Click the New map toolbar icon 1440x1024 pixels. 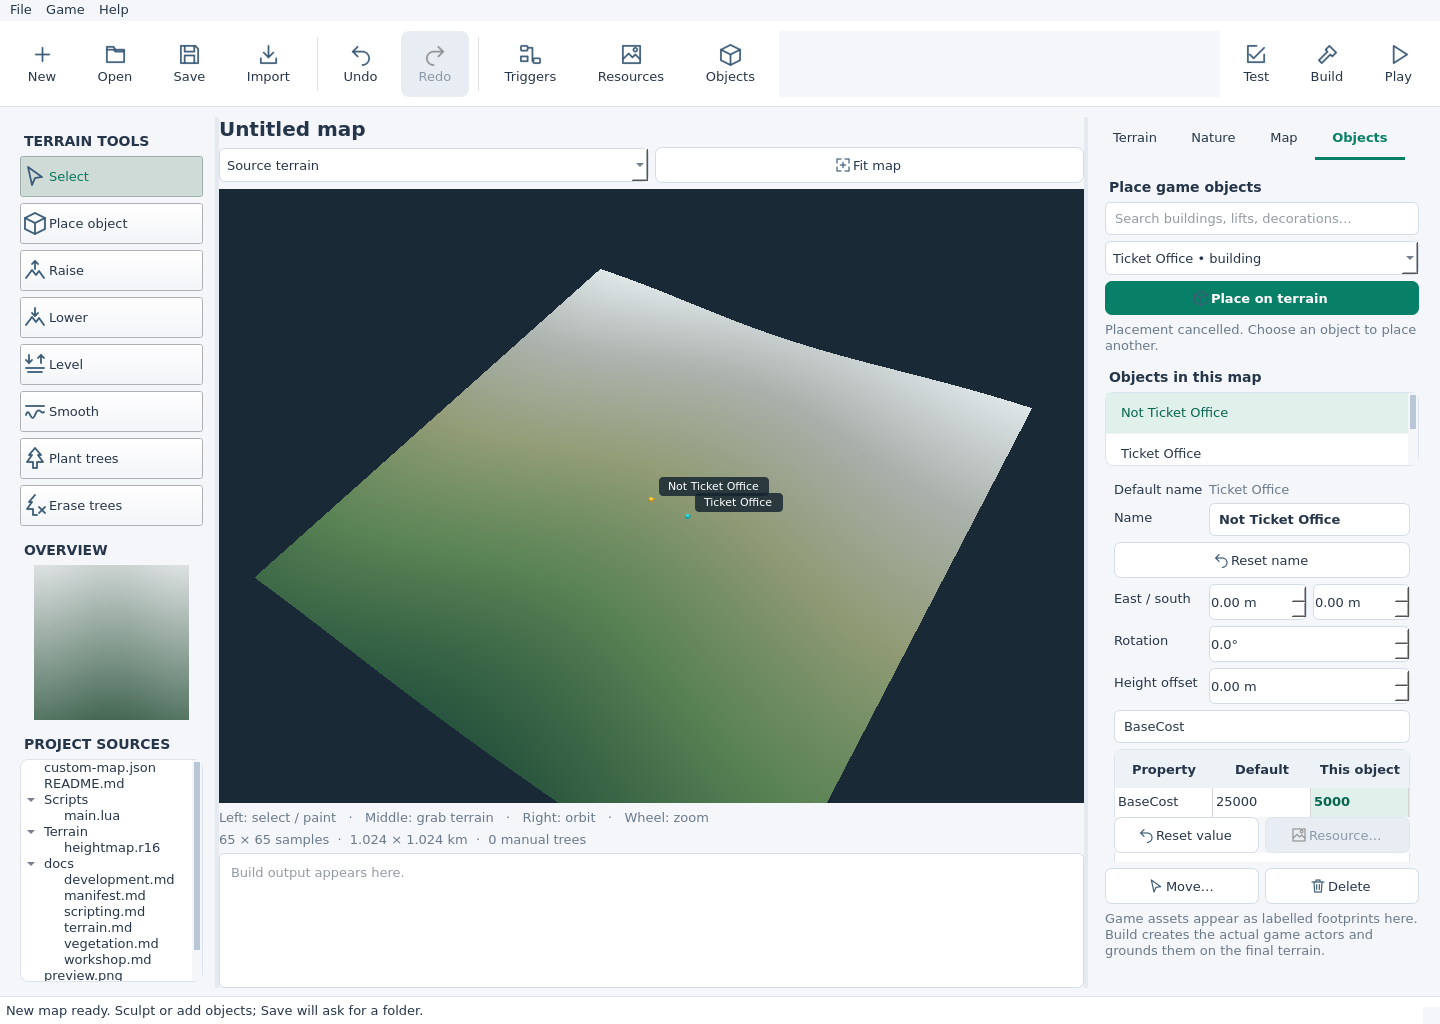42,64
